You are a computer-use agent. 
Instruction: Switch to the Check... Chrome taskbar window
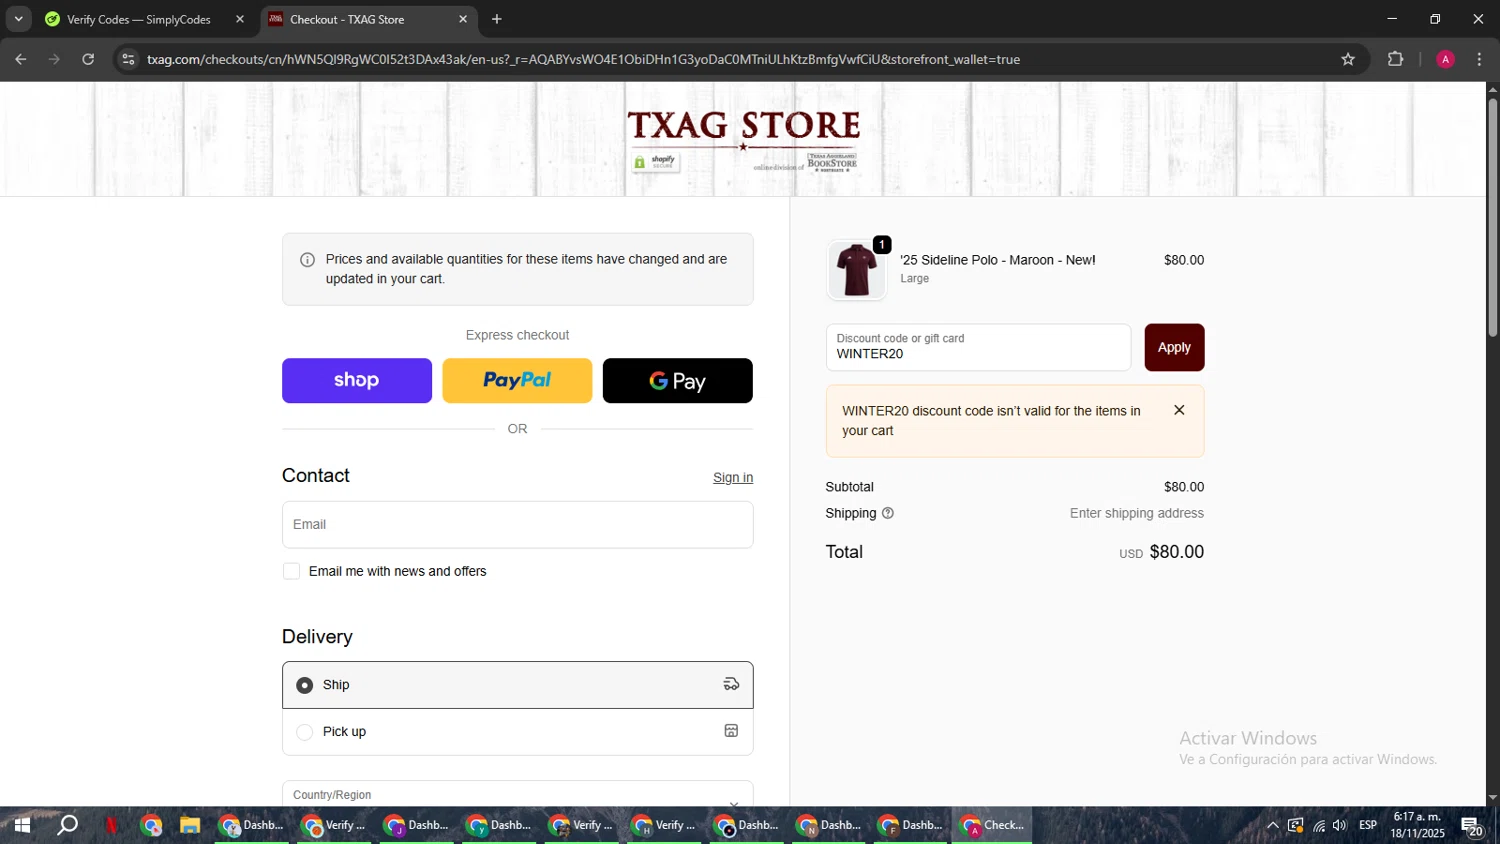point(992,825)
